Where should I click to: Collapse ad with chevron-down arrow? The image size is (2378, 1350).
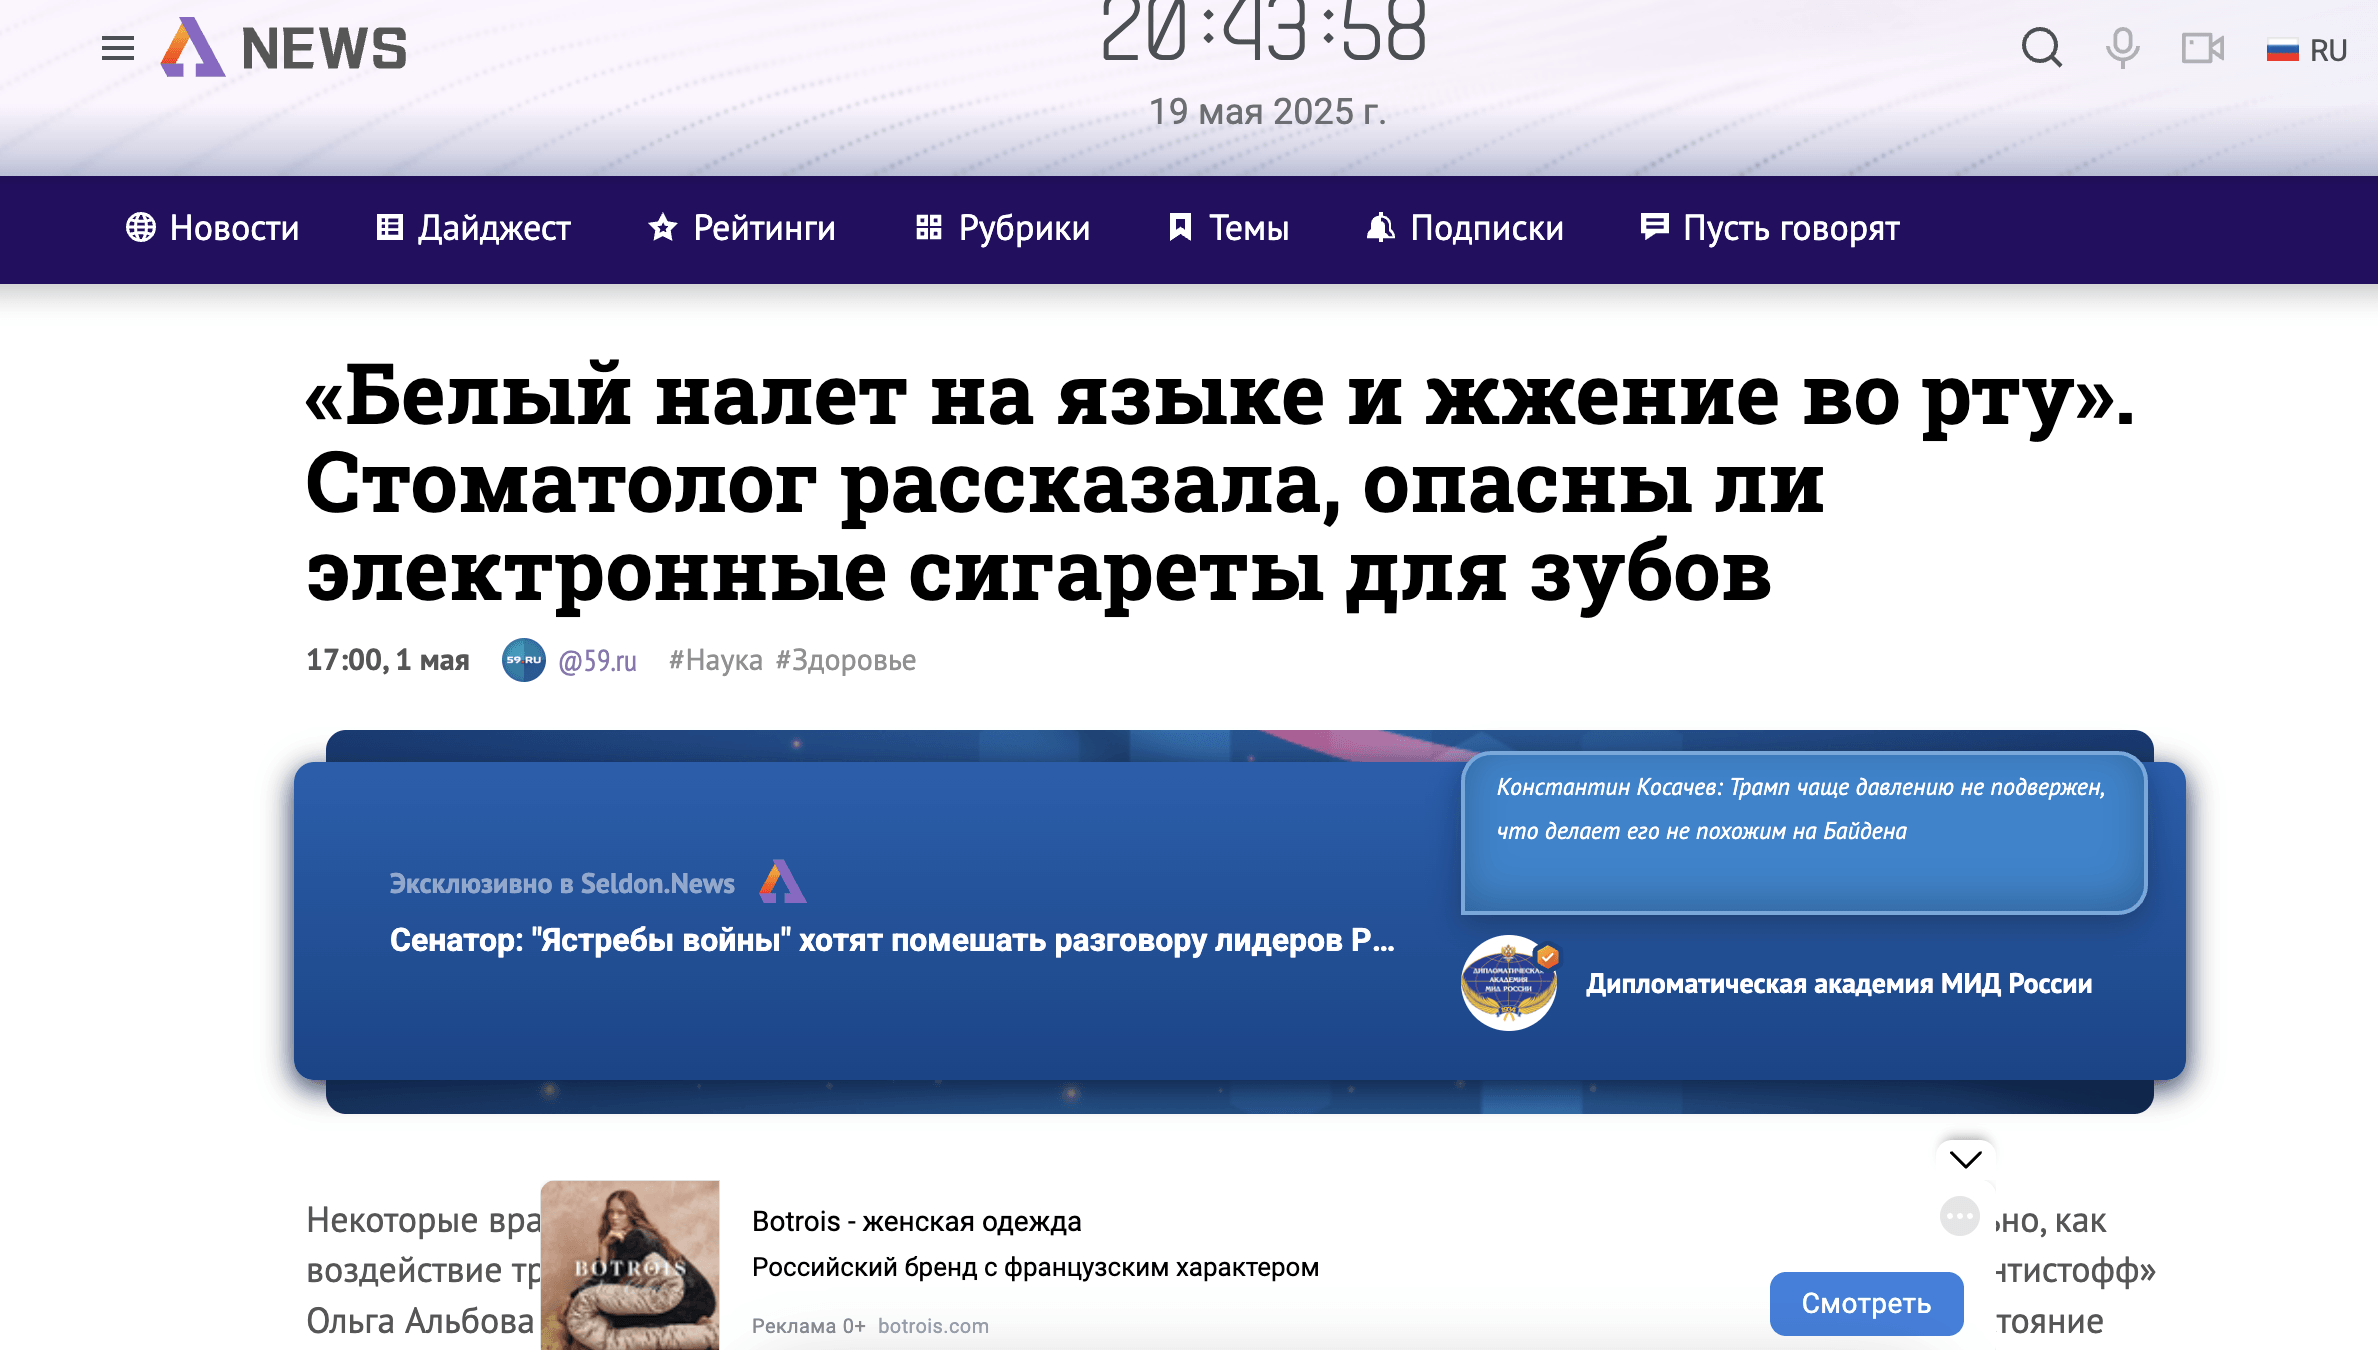tap(1965, 1160)
